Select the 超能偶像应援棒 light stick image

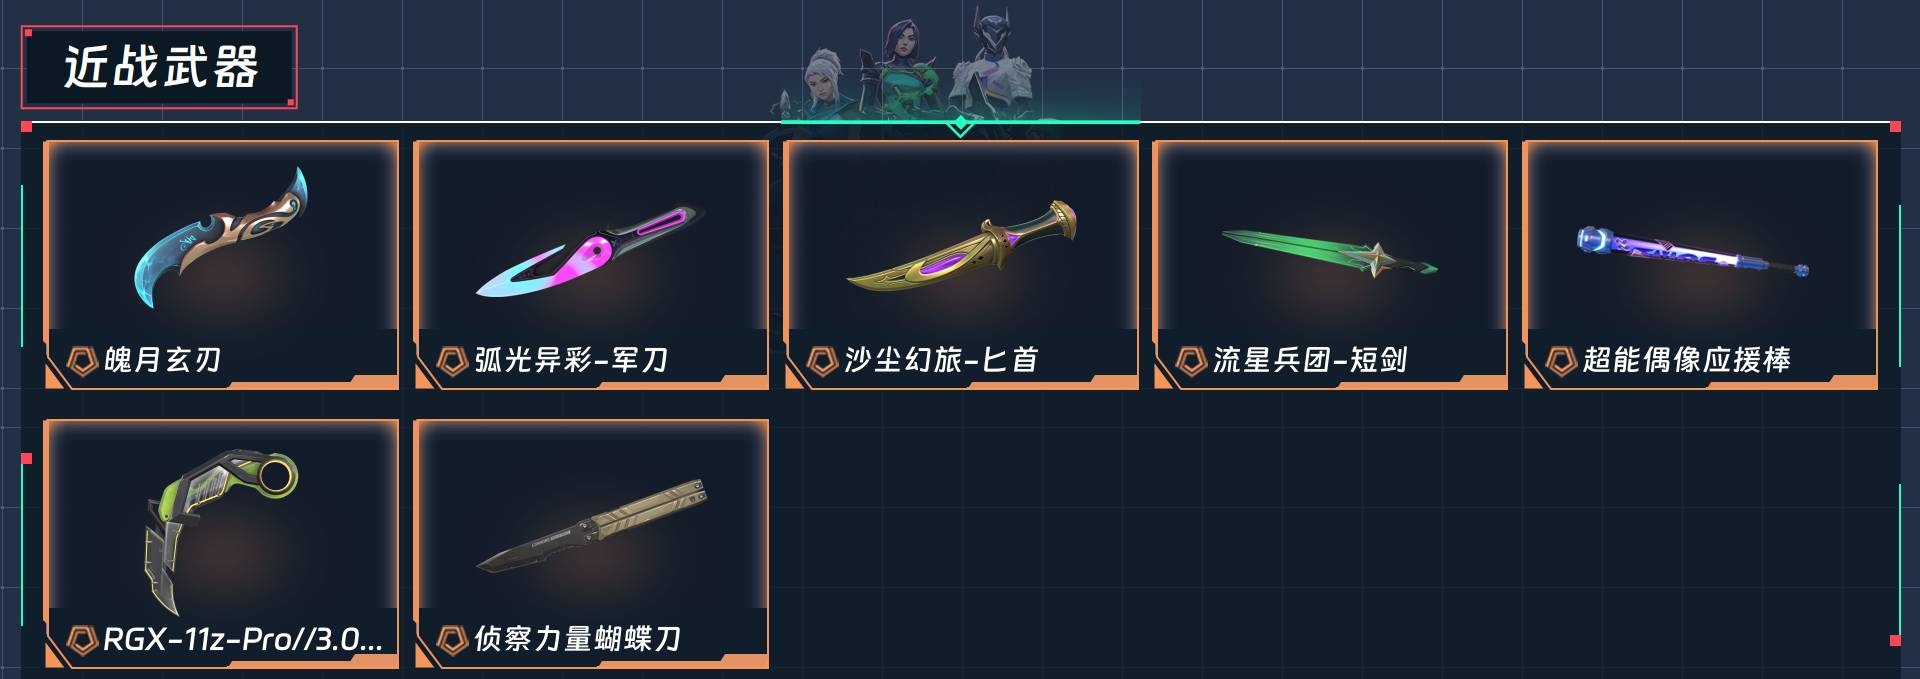point(1694,253)
